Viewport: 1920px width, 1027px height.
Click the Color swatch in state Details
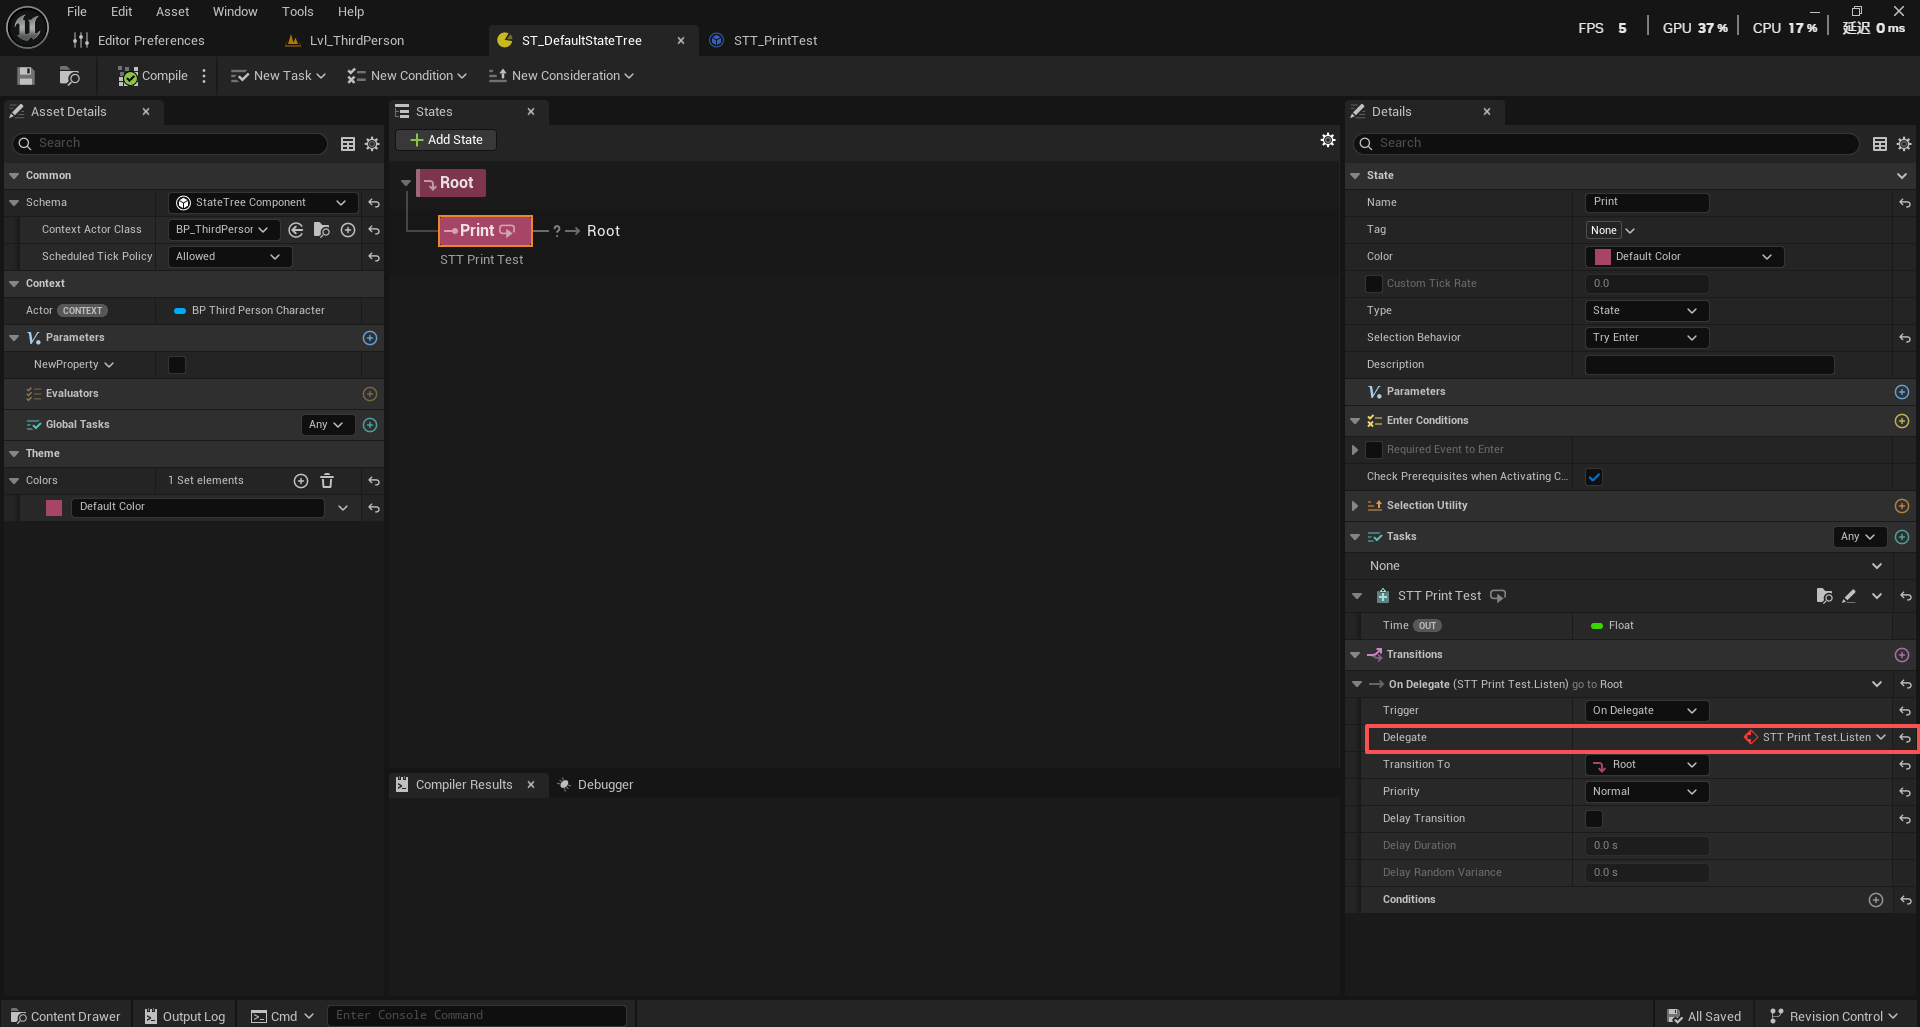click(1603, 257)
